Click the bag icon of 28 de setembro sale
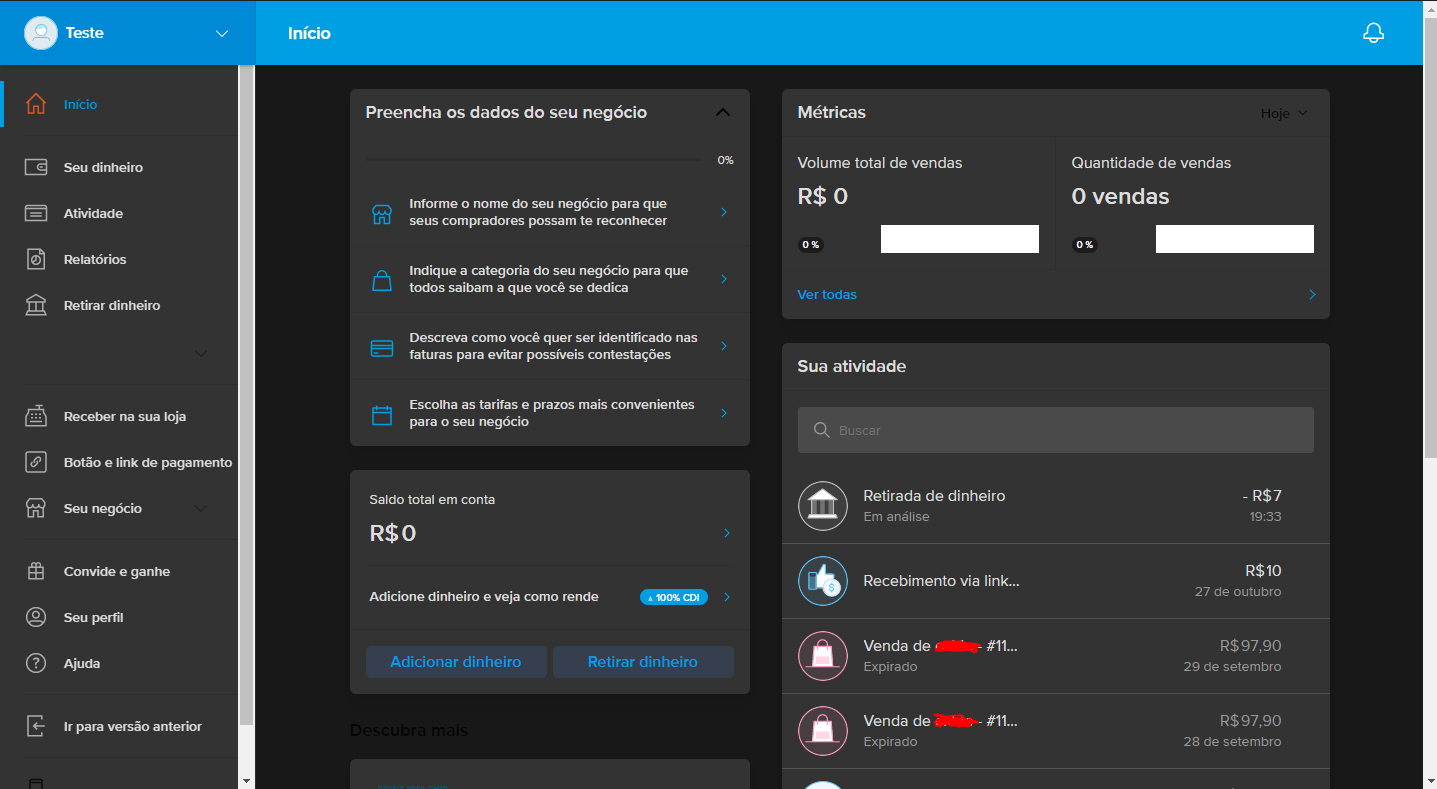The width and height of the screenshot is (1437, 789). (x=823, y=731)
